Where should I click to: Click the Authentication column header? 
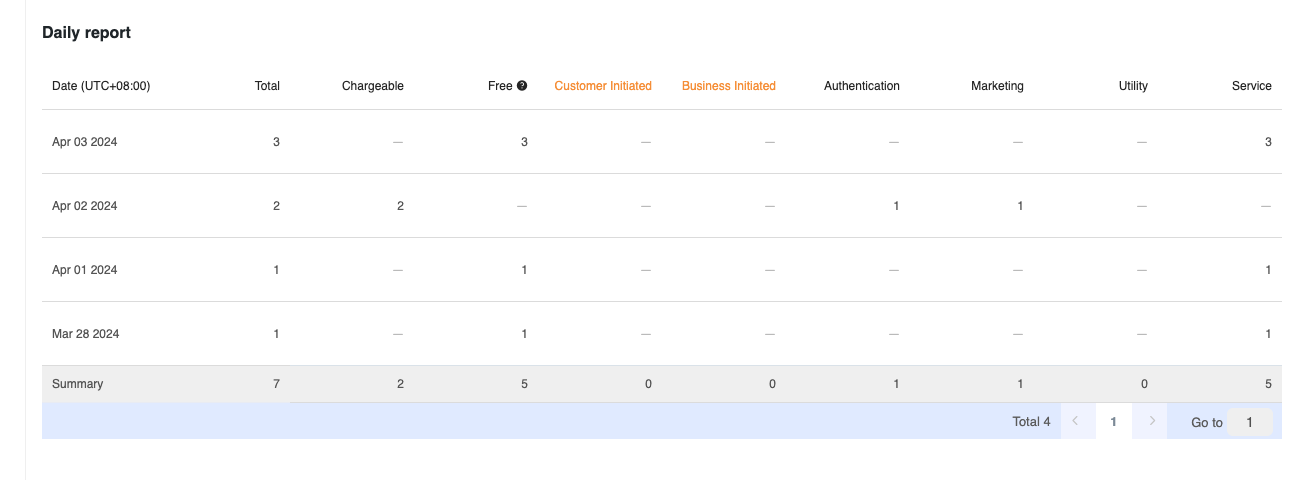click(861, 86)
